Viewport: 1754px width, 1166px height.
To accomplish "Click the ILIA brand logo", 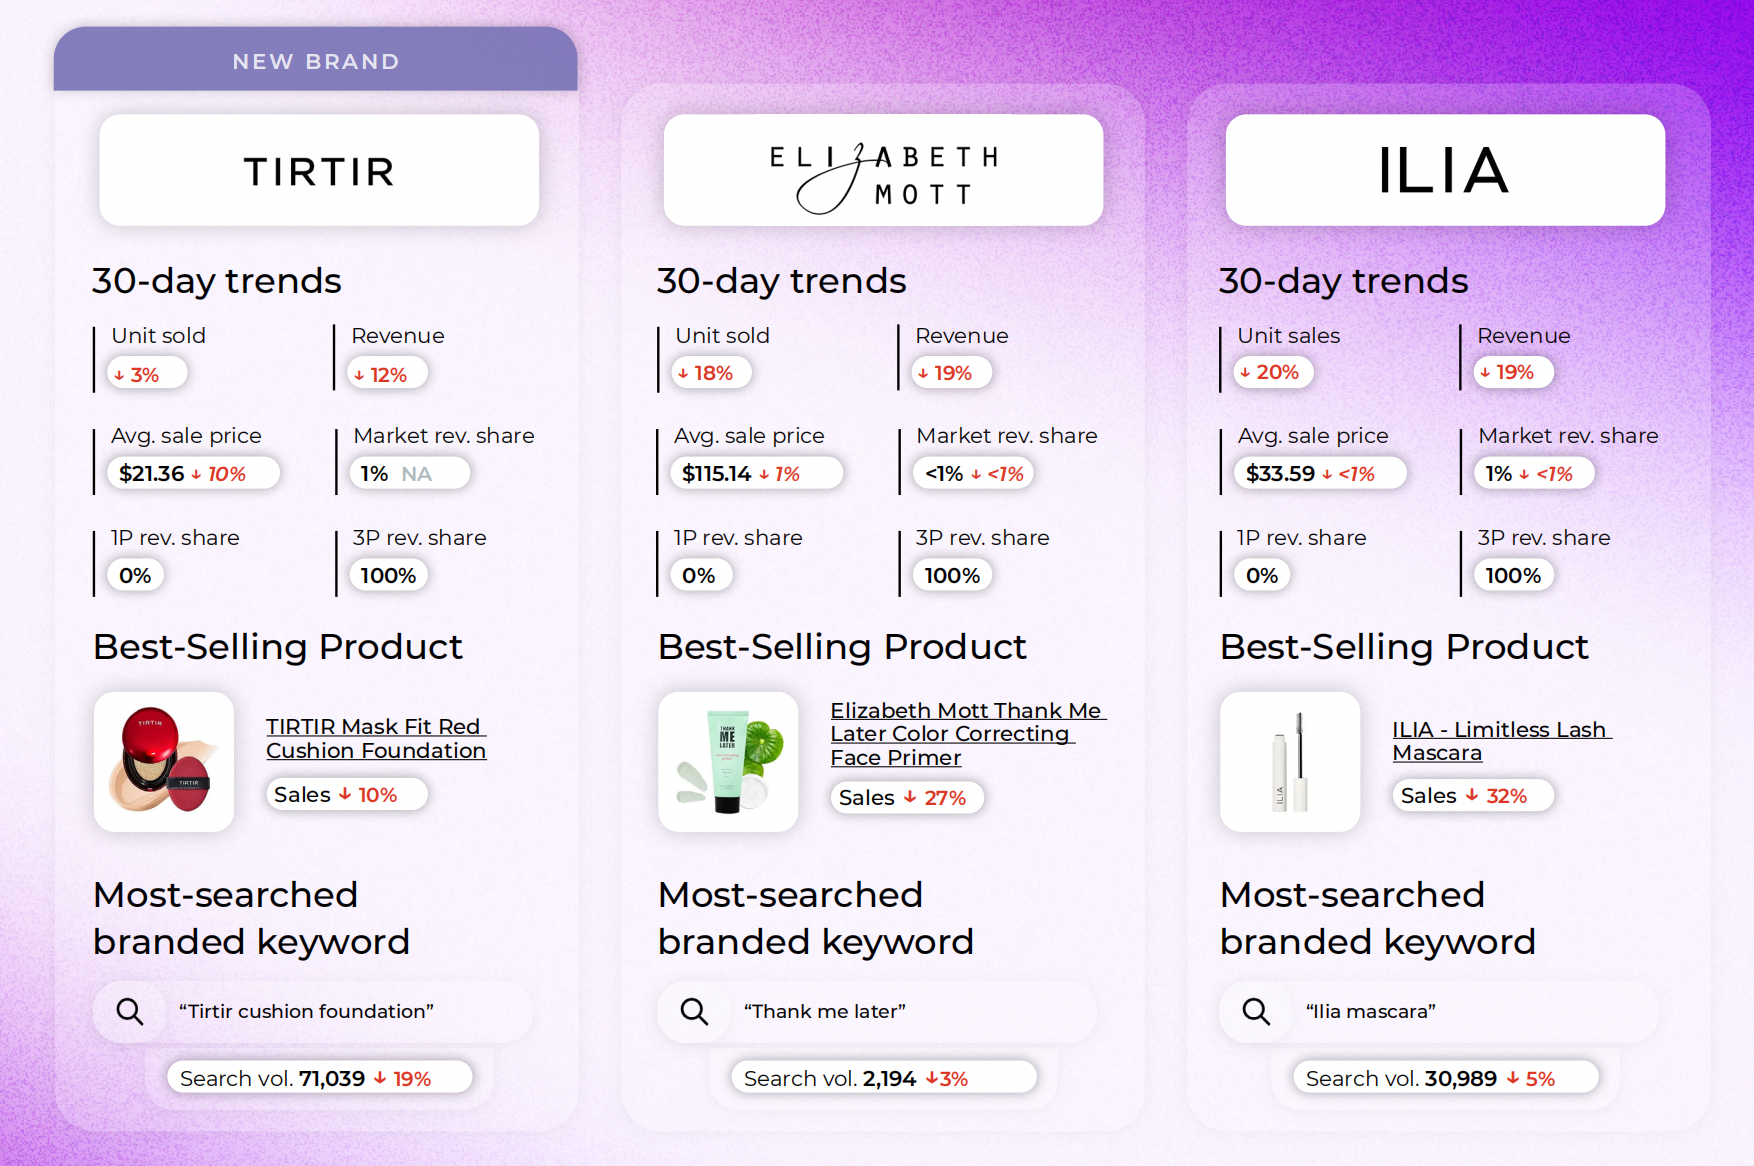I will click(x=1444, y=171).
